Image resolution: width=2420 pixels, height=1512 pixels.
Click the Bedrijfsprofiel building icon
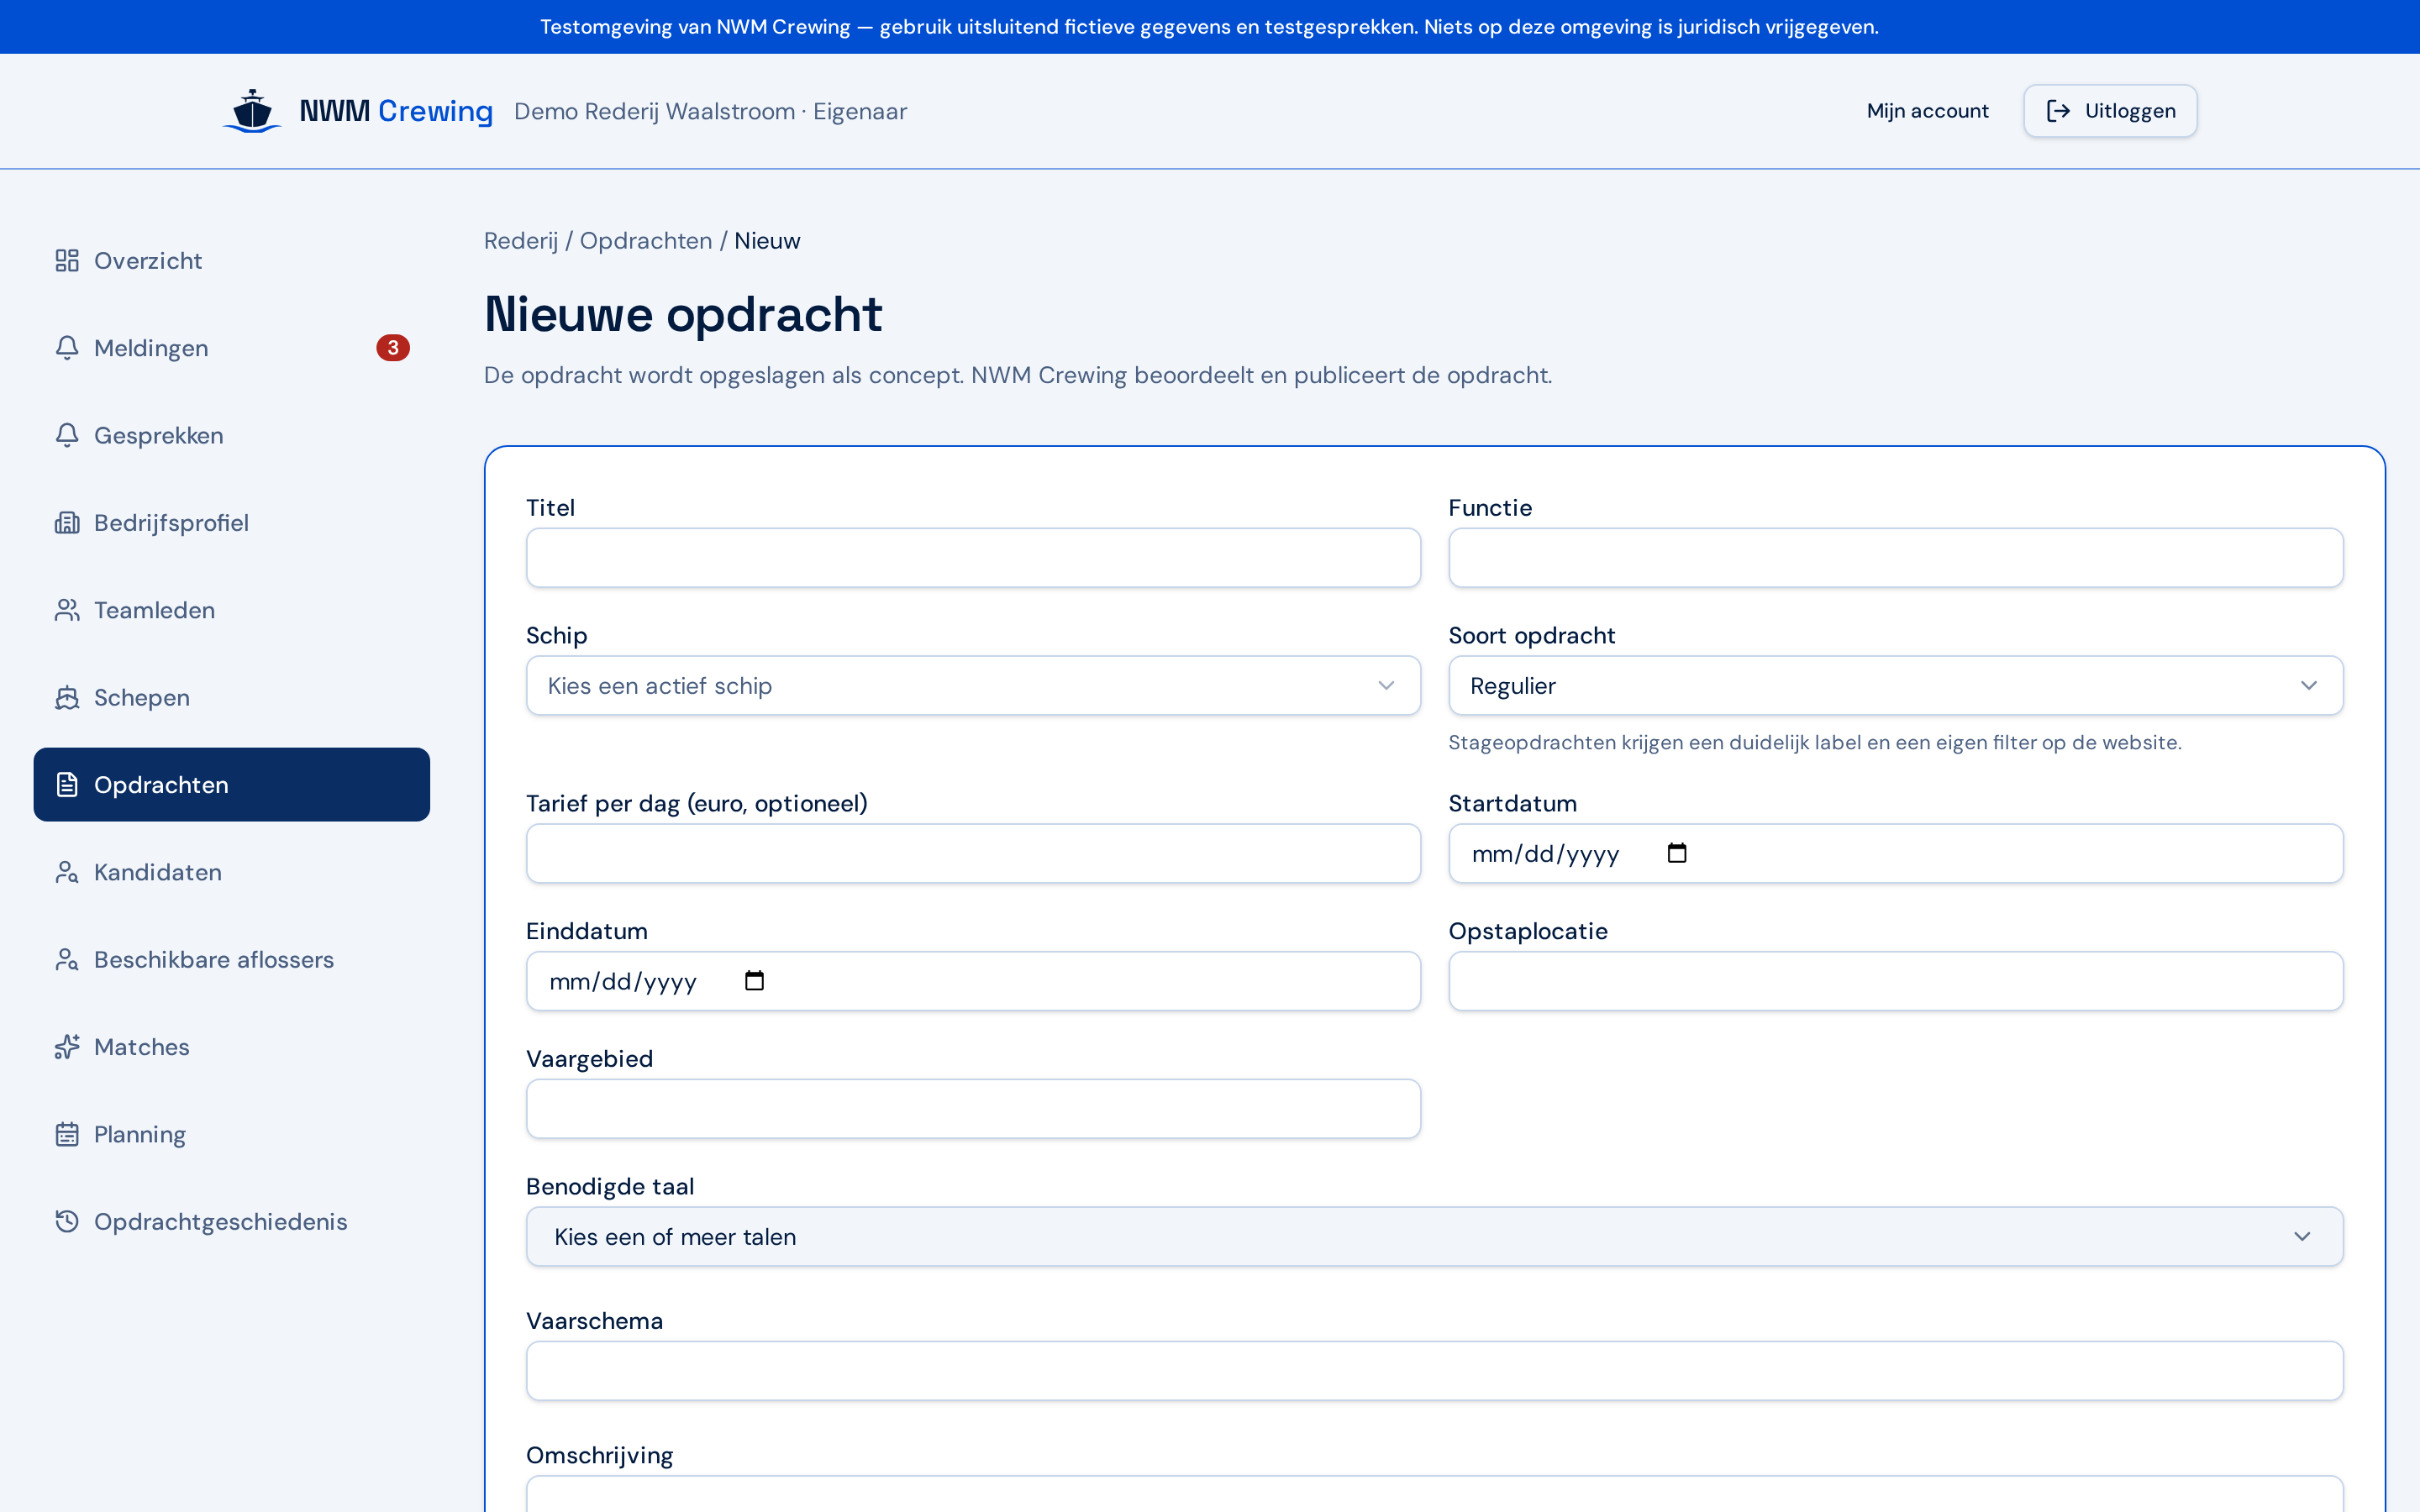pos(67,523)
